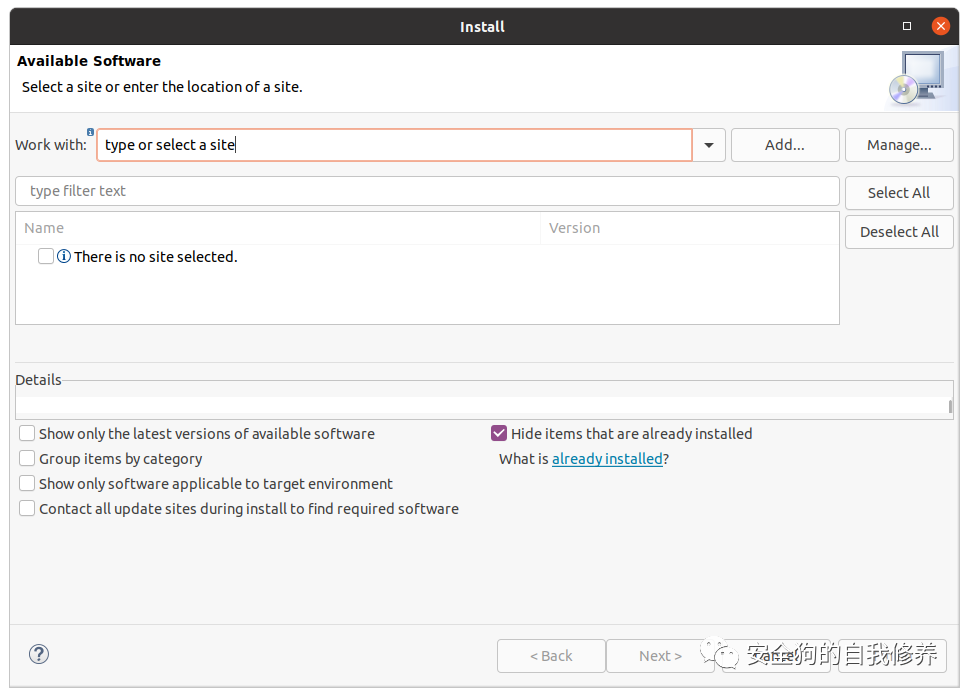Enable 'Contact all update sites during install' option
Screen dimensions: 969x697
coord(28,509)
